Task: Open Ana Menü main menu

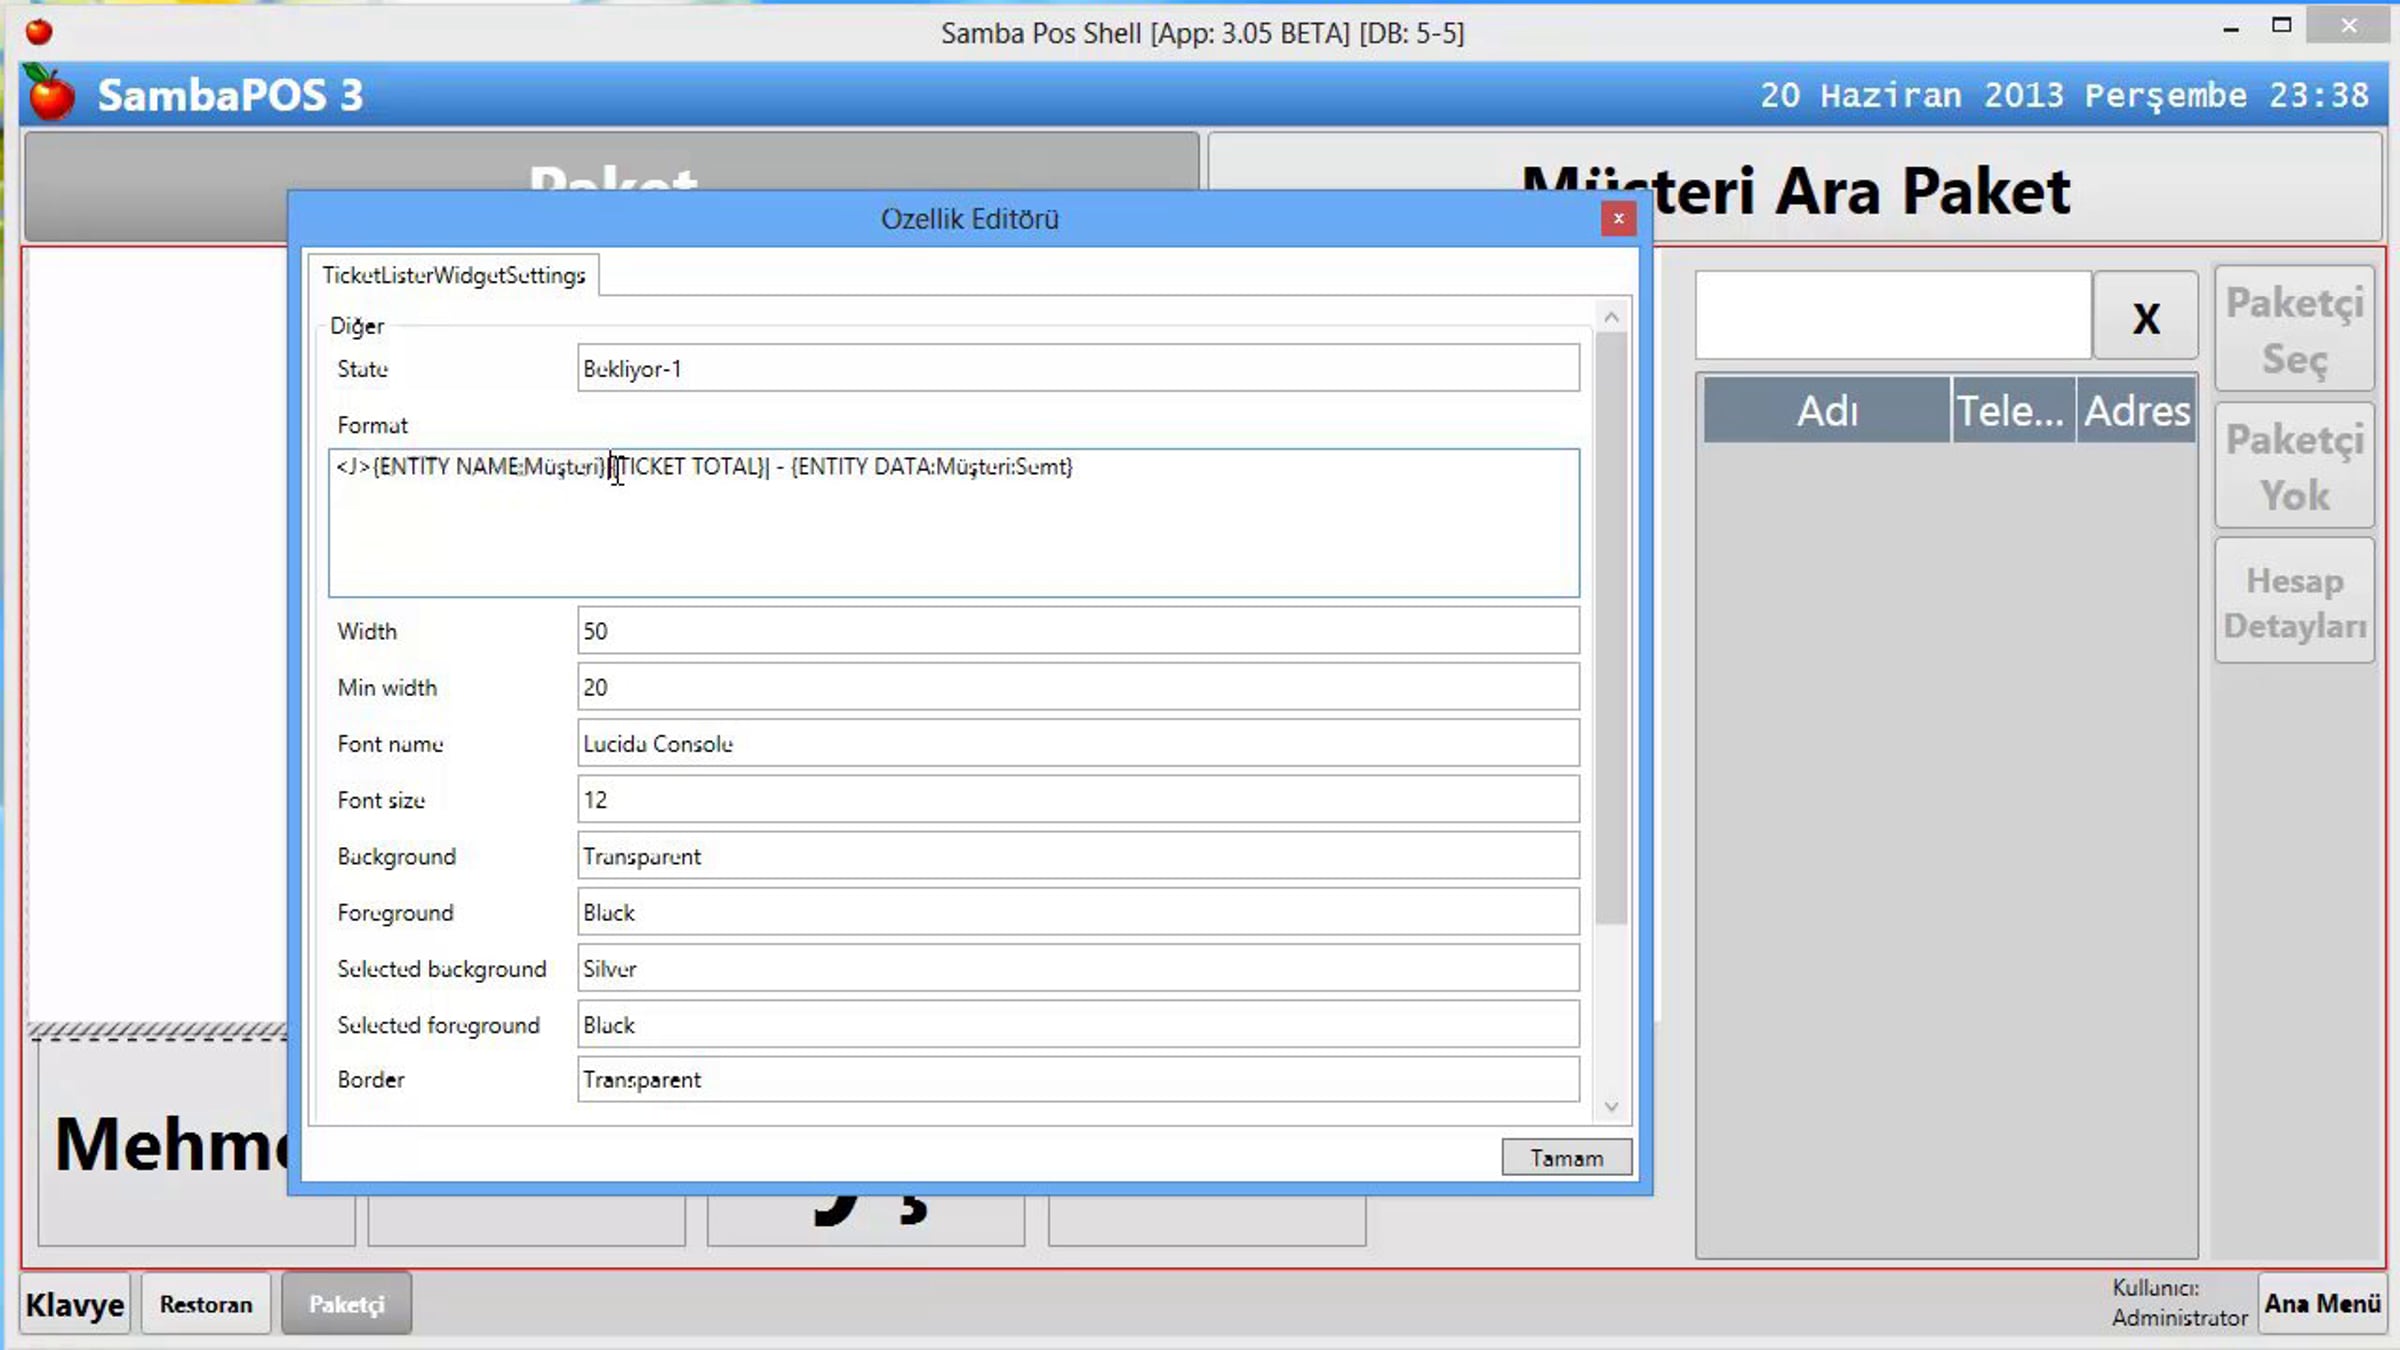Action: 2322,1304
